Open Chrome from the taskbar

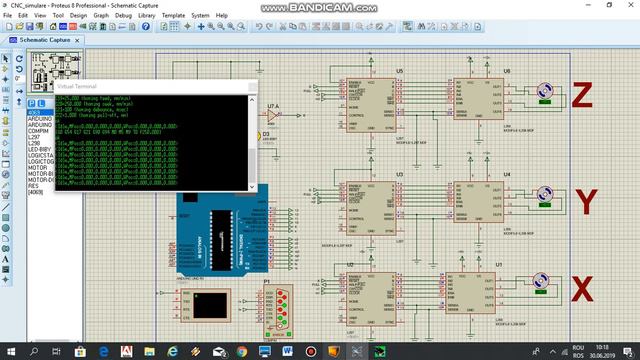point(242,351)
